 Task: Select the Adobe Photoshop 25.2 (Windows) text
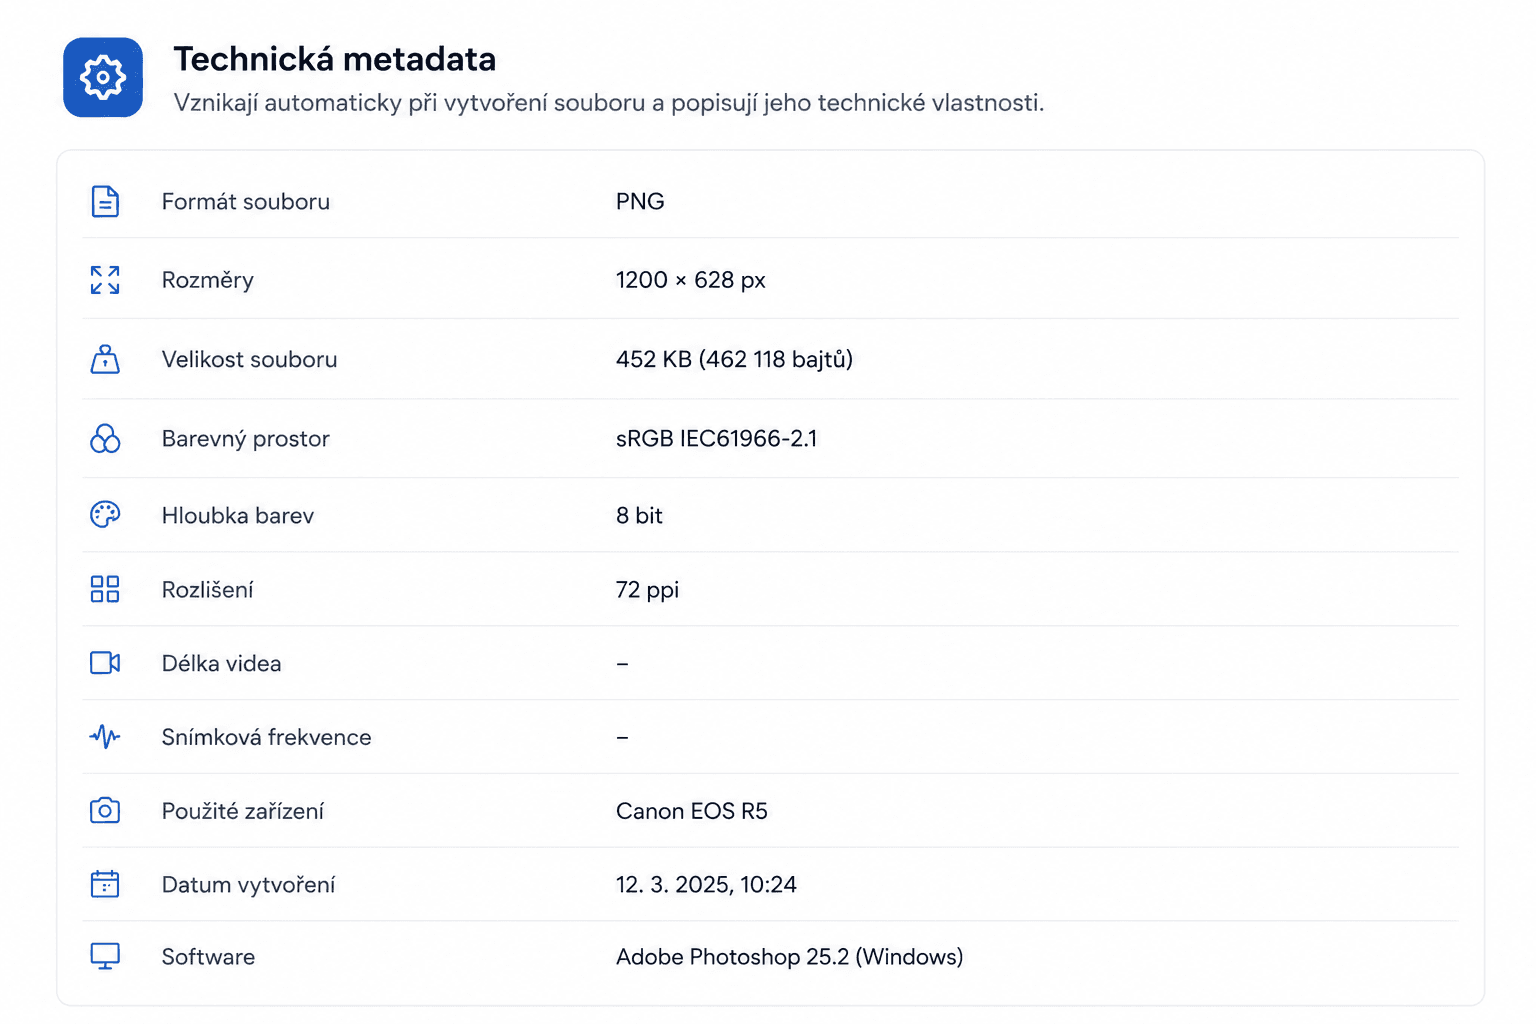pos(790,957)
